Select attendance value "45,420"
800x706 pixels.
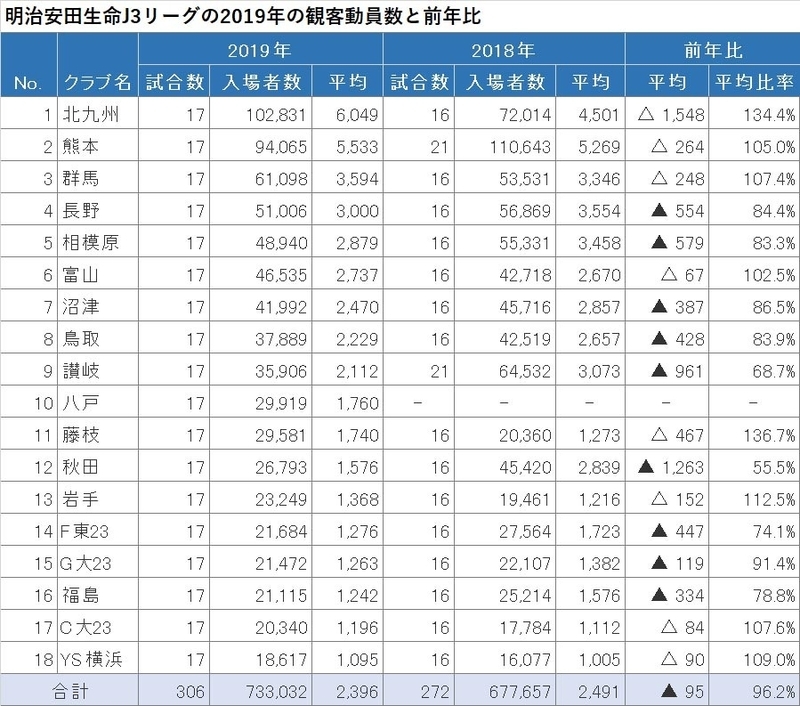[525, 468]
